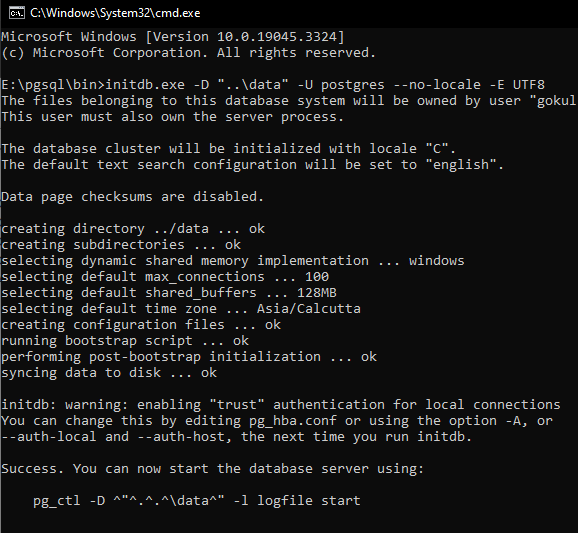Screen dimensions: 578x533
Task: Click the initdb.exe command line
Action: tap(273, 85)
